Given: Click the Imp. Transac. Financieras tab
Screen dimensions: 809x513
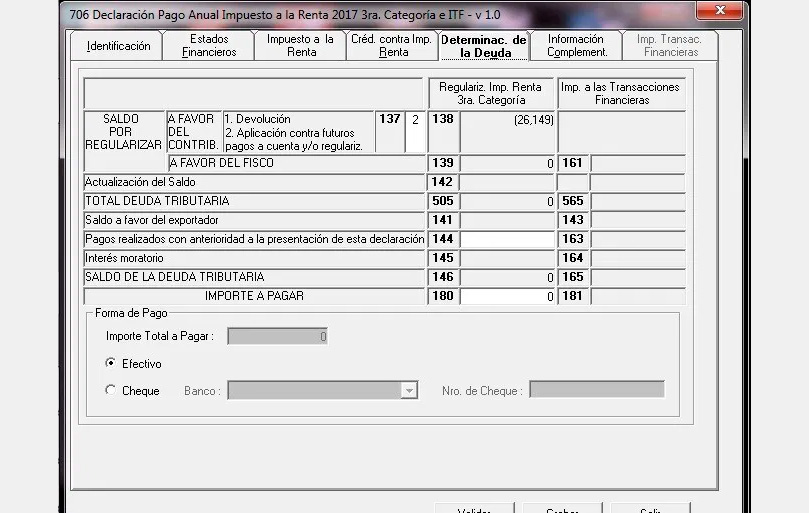Looking at the screenshot, I should tap(670, 45).
